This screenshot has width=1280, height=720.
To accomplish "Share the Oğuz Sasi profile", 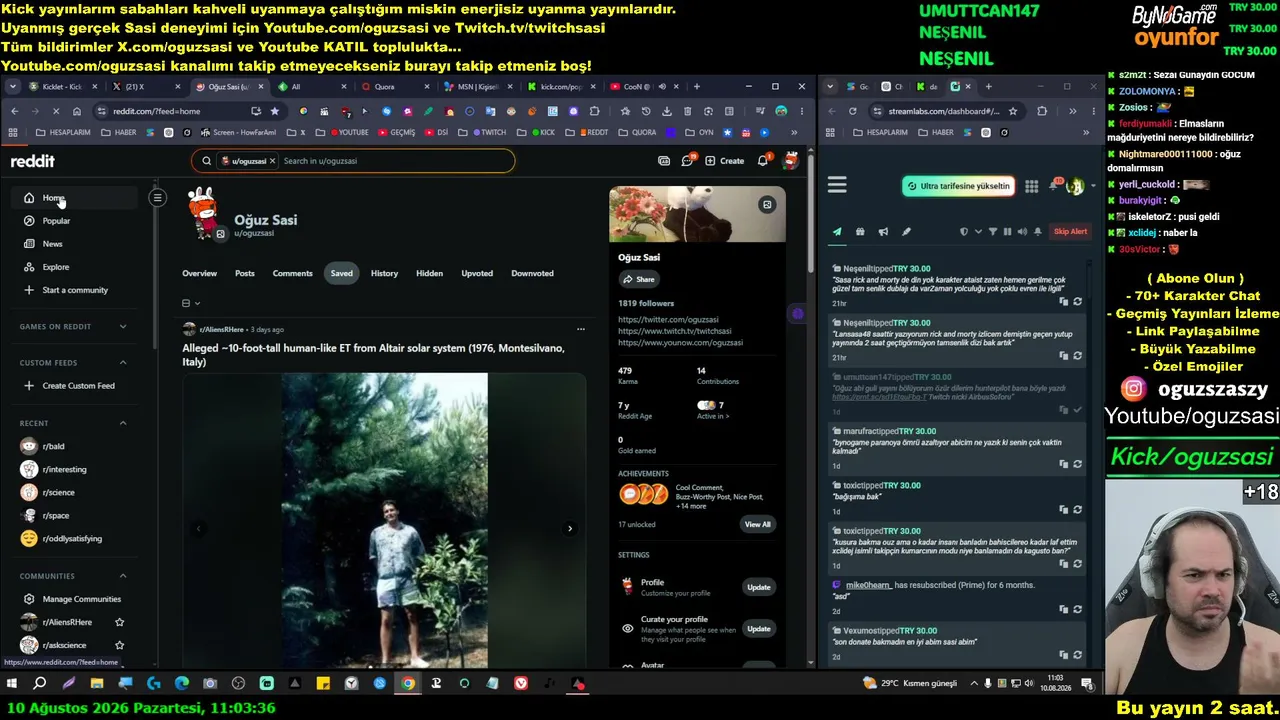I will (638, 279).
